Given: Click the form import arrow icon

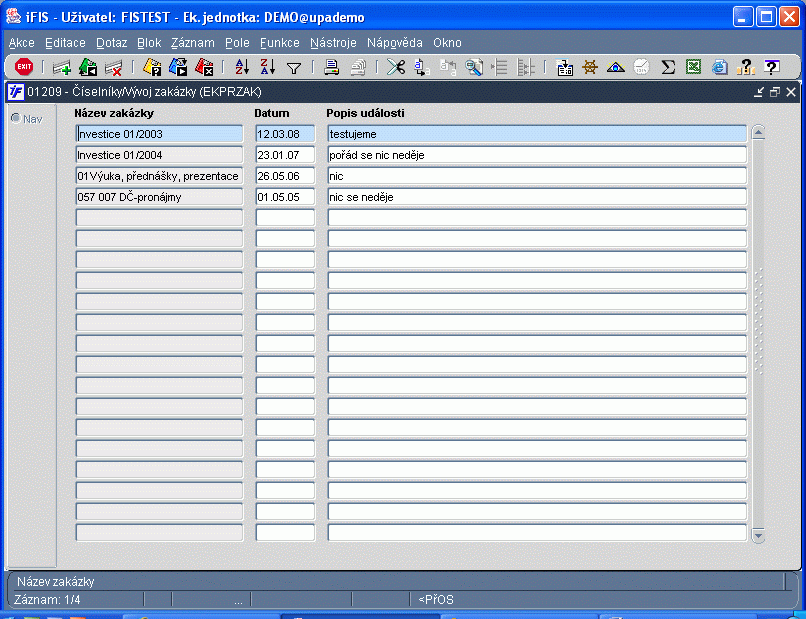Looking at the screenshot, I should 565,67.
